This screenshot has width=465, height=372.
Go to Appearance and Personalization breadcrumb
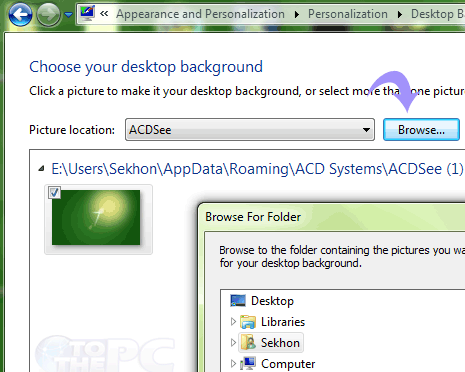(200, 14)
